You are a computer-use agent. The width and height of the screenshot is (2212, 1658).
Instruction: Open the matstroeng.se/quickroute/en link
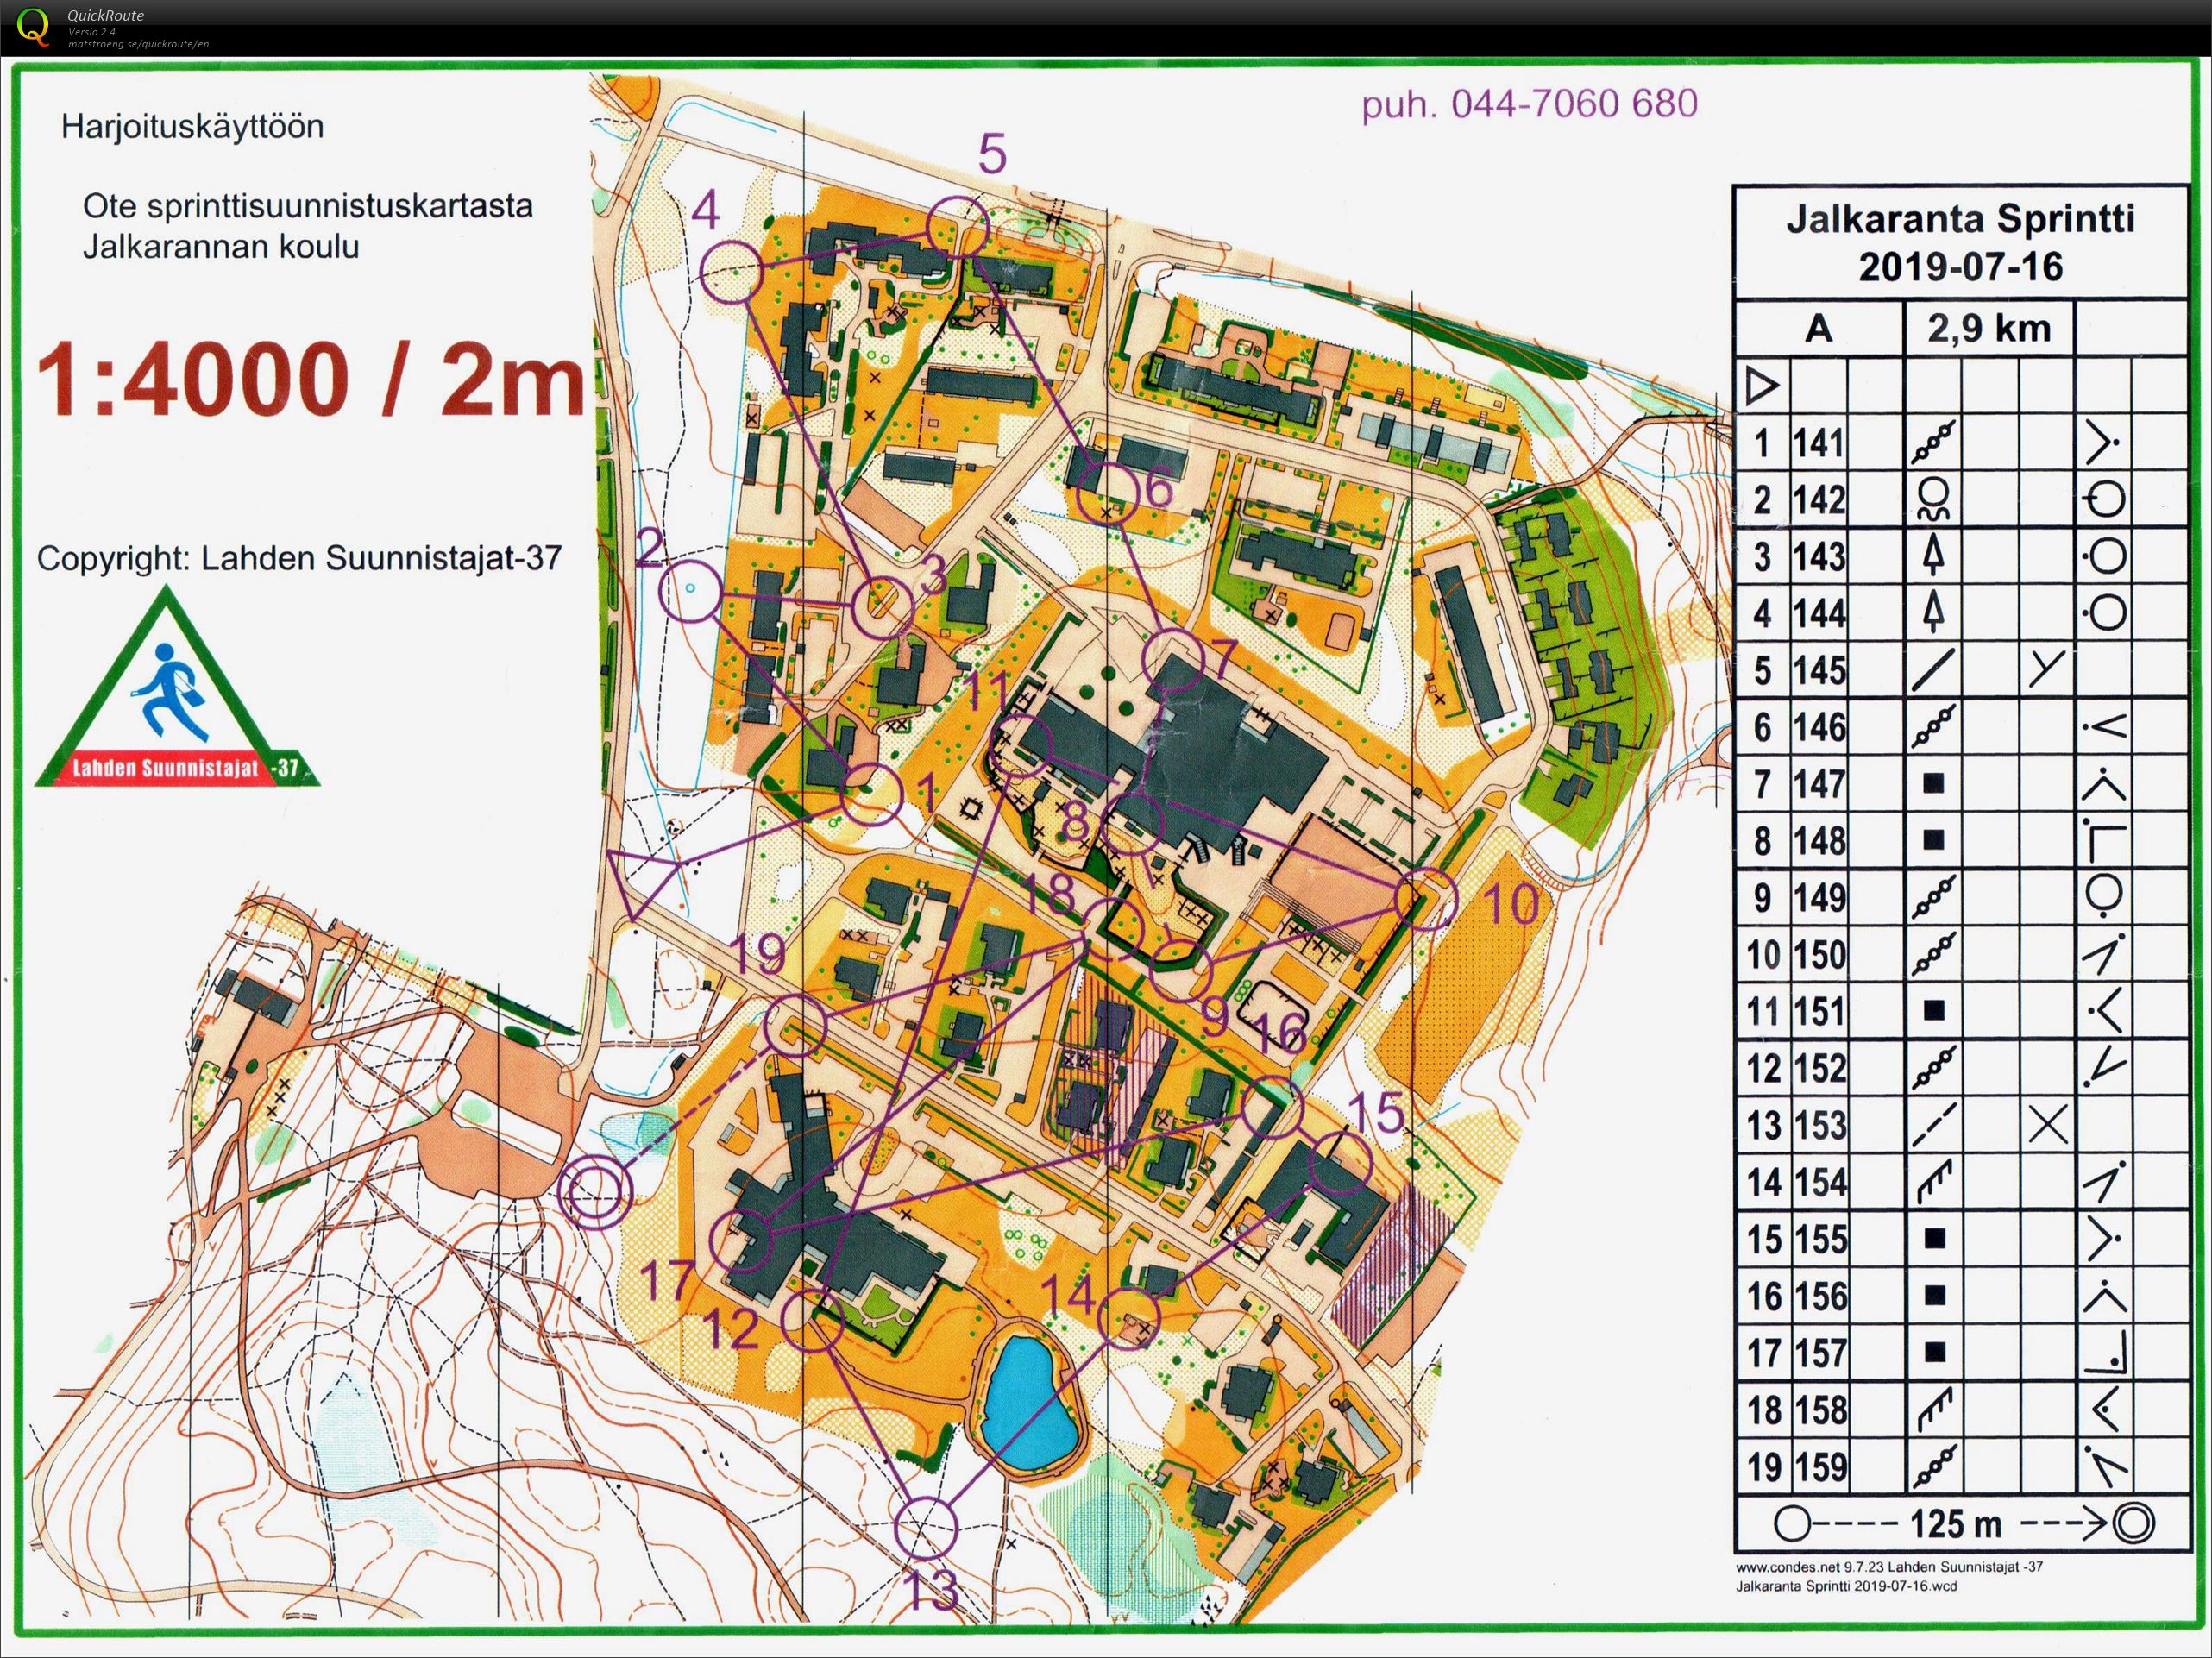point(138,44)
